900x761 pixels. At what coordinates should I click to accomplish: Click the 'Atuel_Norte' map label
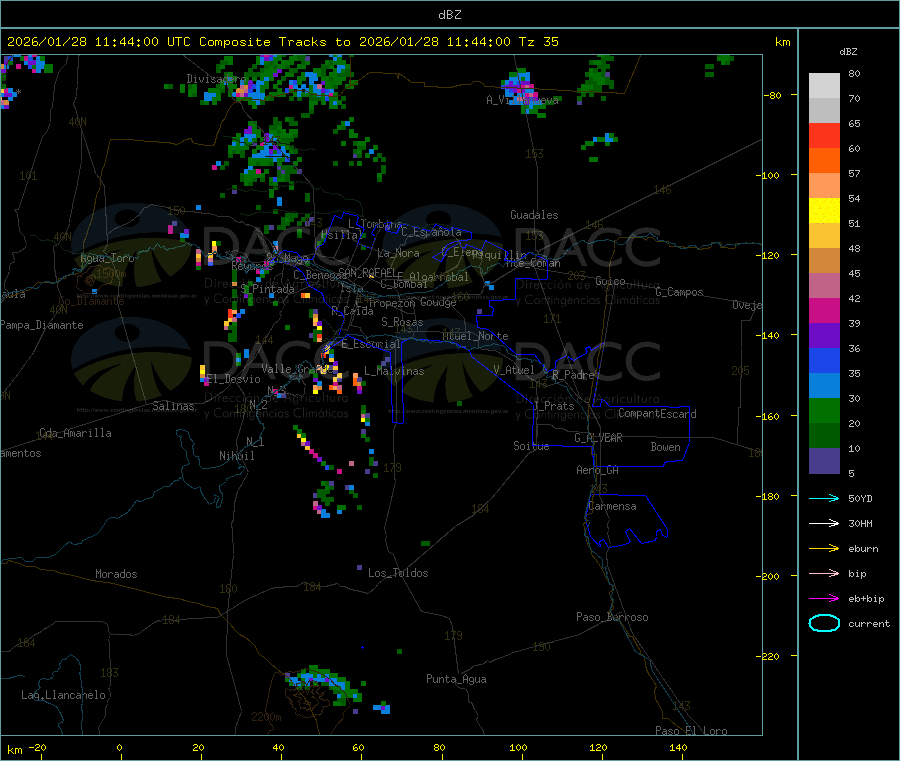[x=475, y=336]
